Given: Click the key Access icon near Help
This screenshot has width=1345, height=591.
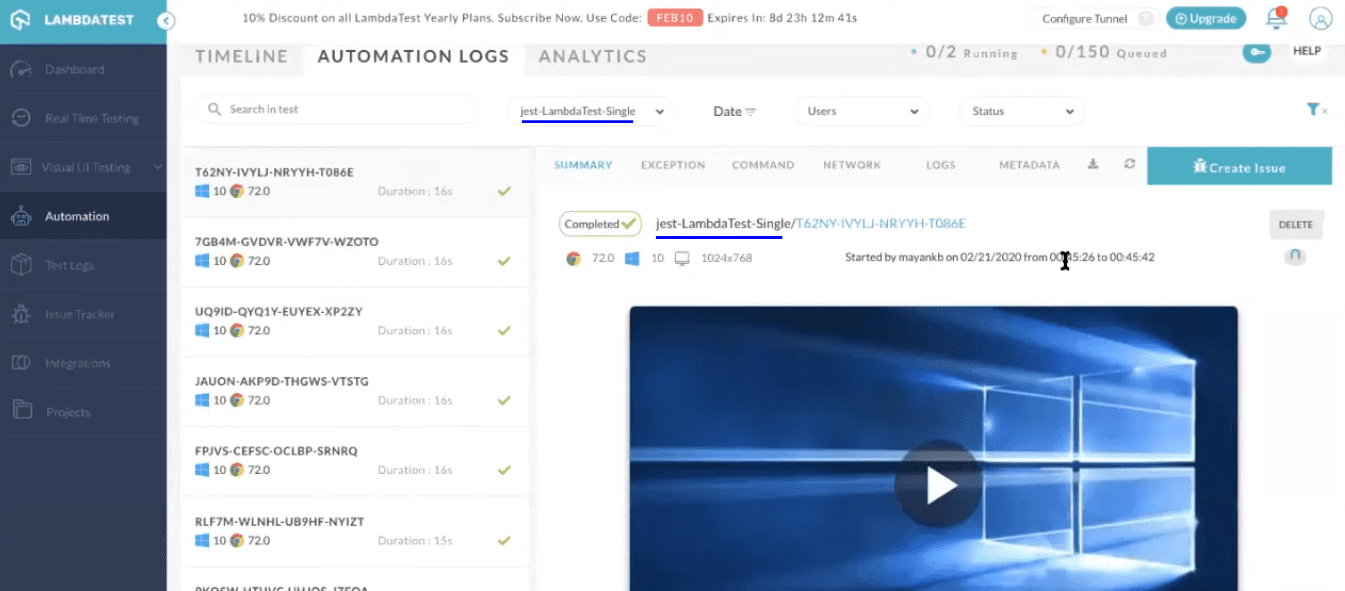Looking at the screenshot, I should (x=1257, y=53).
